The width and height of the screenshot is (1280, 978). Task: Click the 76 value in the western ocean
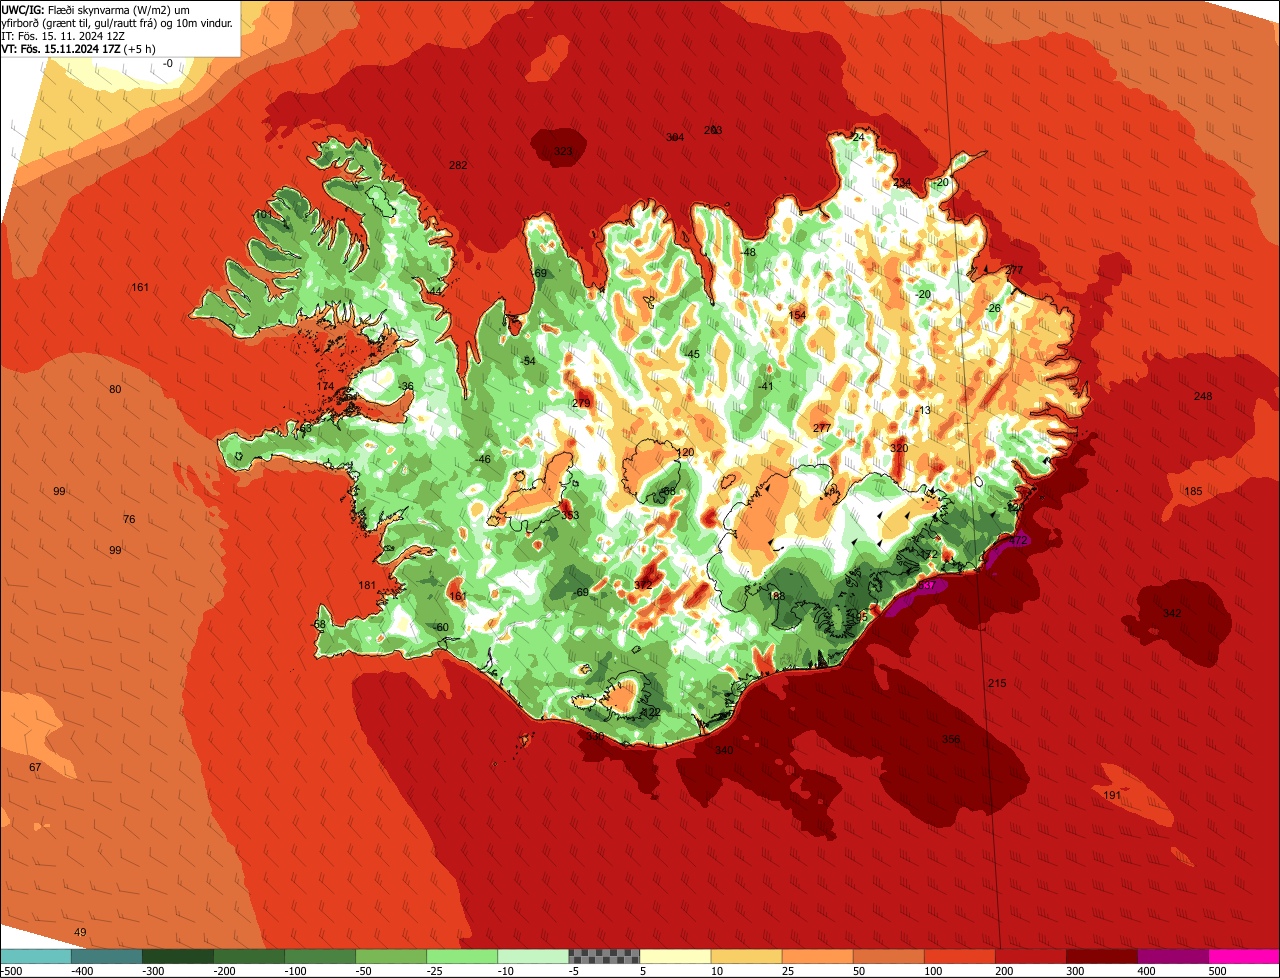129,519
